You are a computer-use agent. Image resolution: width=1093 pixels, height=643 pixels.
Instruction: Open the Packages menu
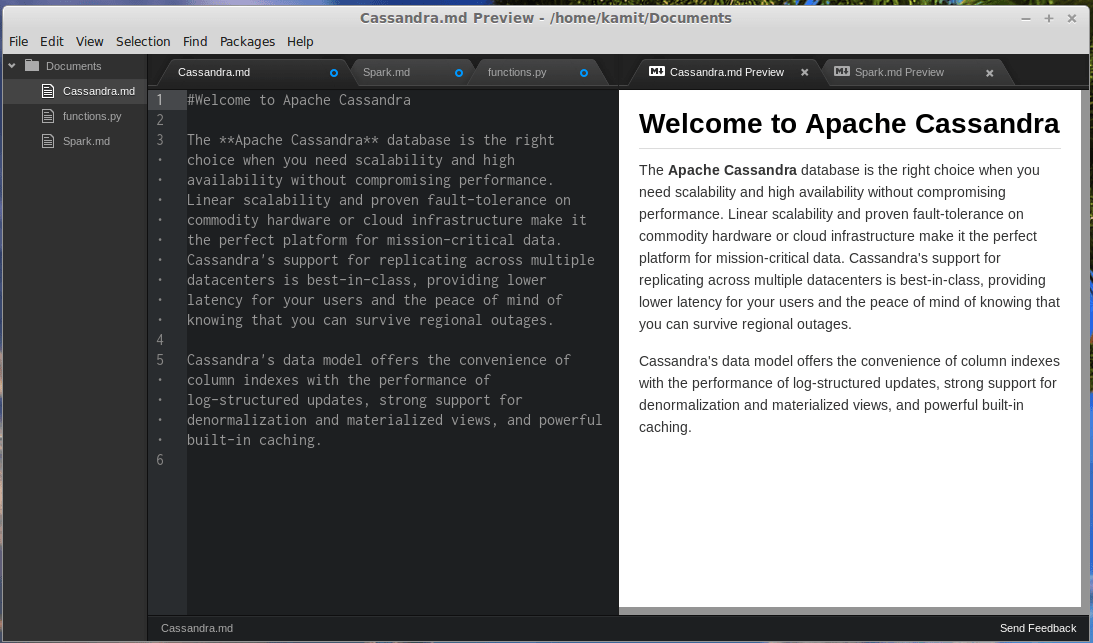247,41
